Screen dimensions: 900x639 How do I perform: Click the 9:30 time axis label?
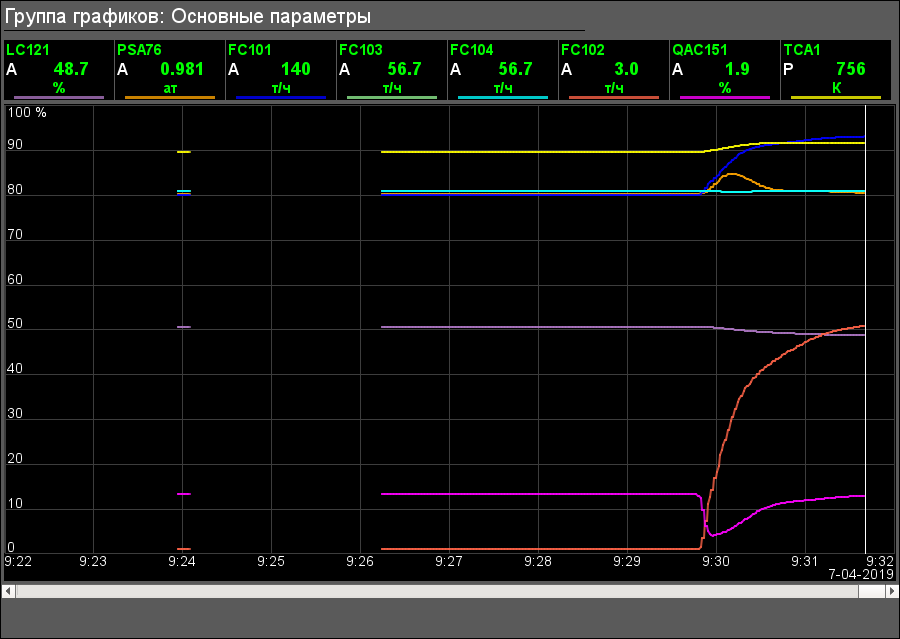tap(716, 561)
